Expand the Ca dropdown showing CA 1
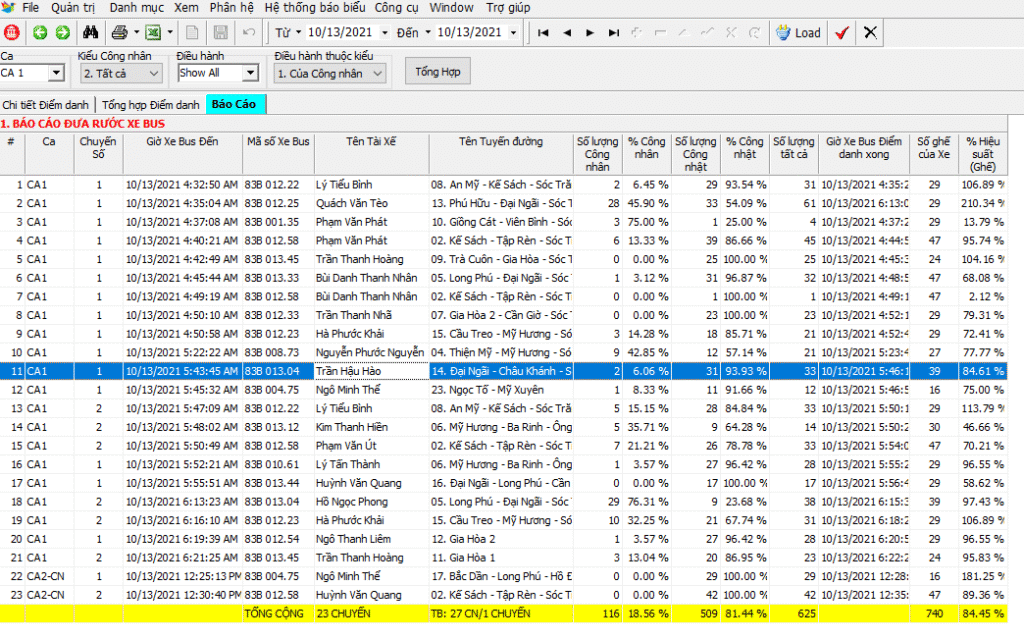 pos(57,73)
